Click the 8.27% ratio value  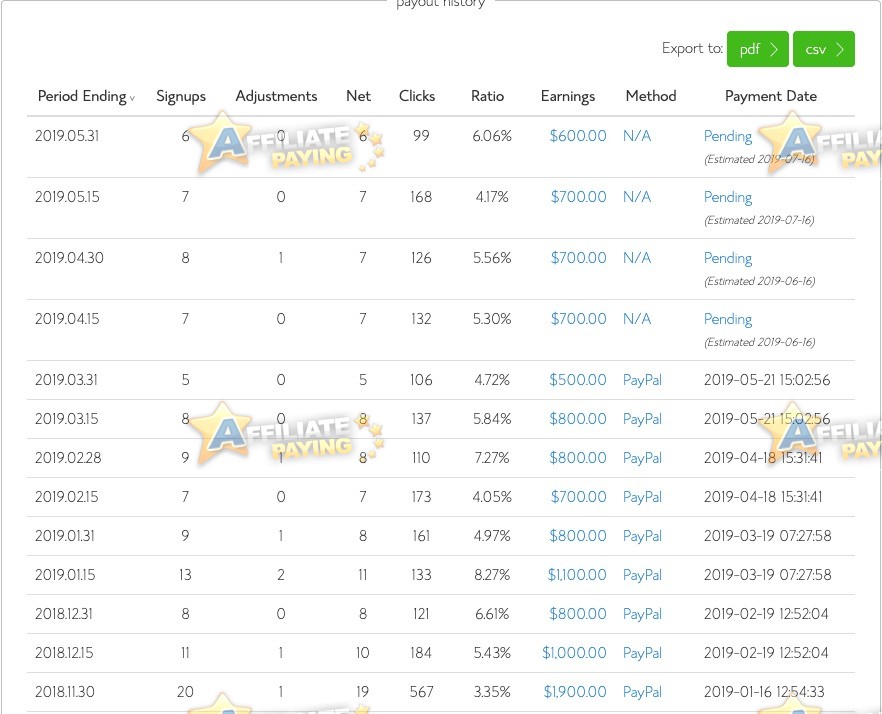492,574
